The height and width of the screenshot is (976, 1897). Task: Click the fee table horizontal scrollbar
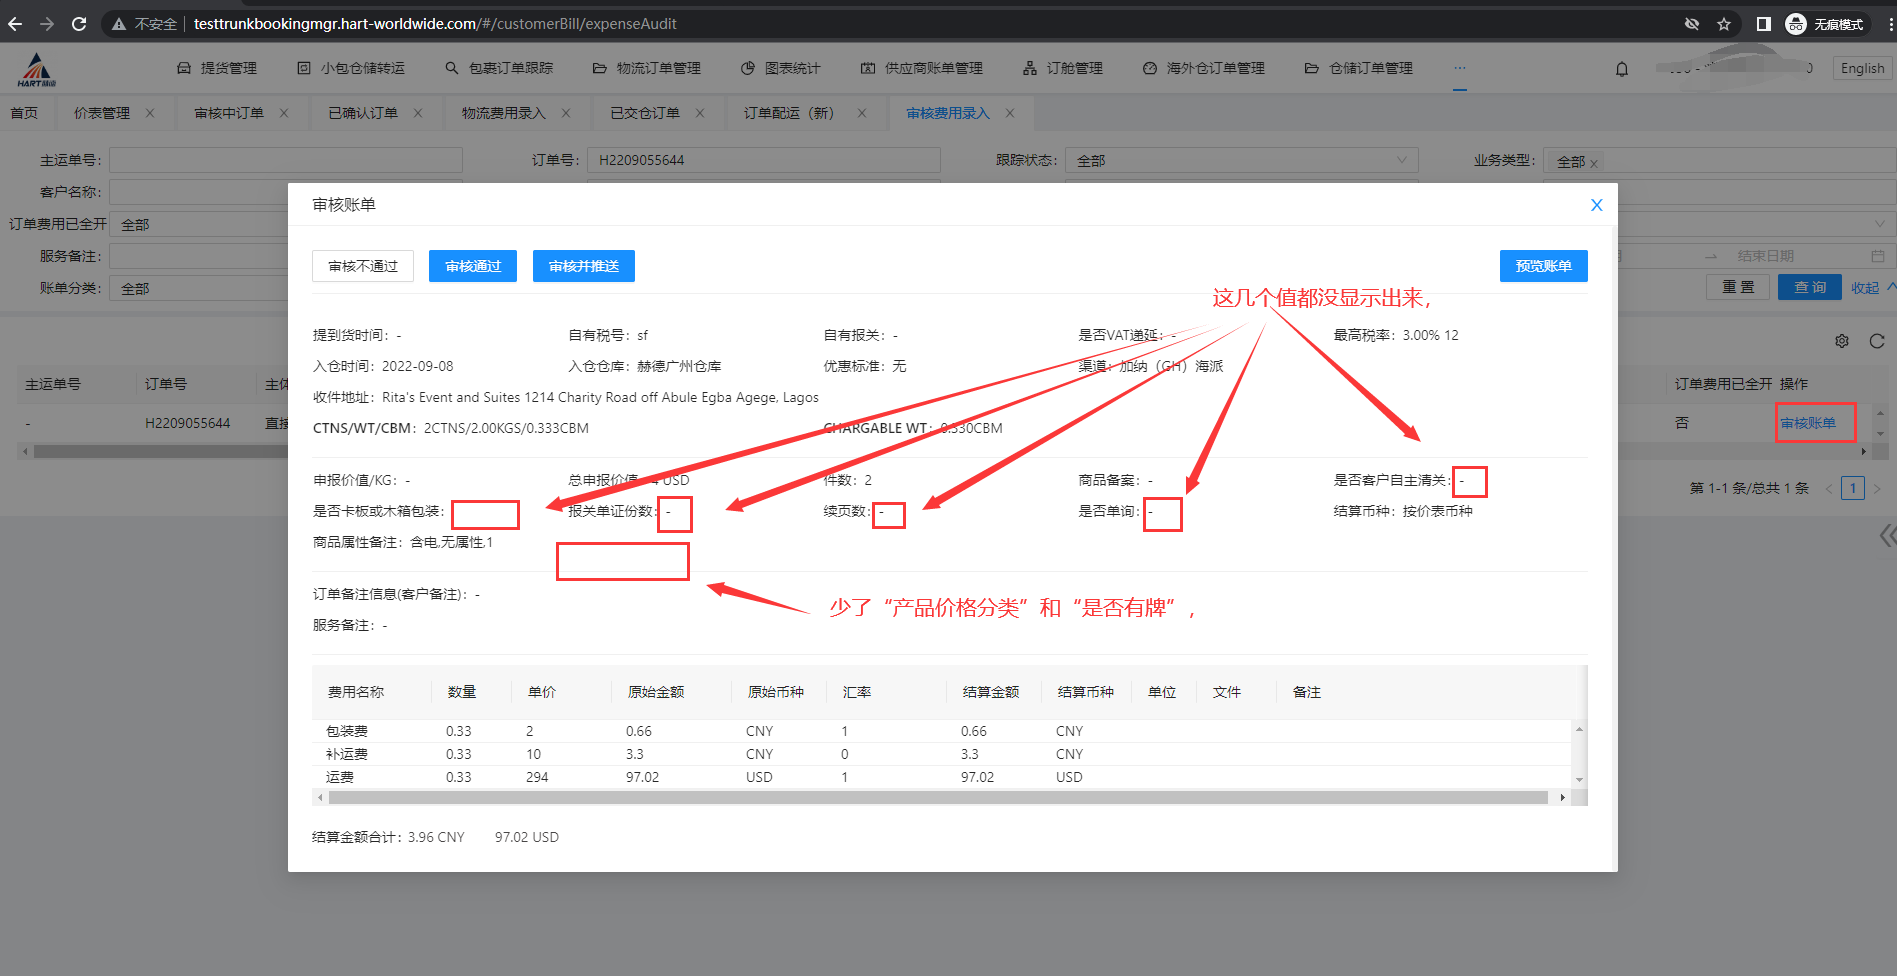938,797
